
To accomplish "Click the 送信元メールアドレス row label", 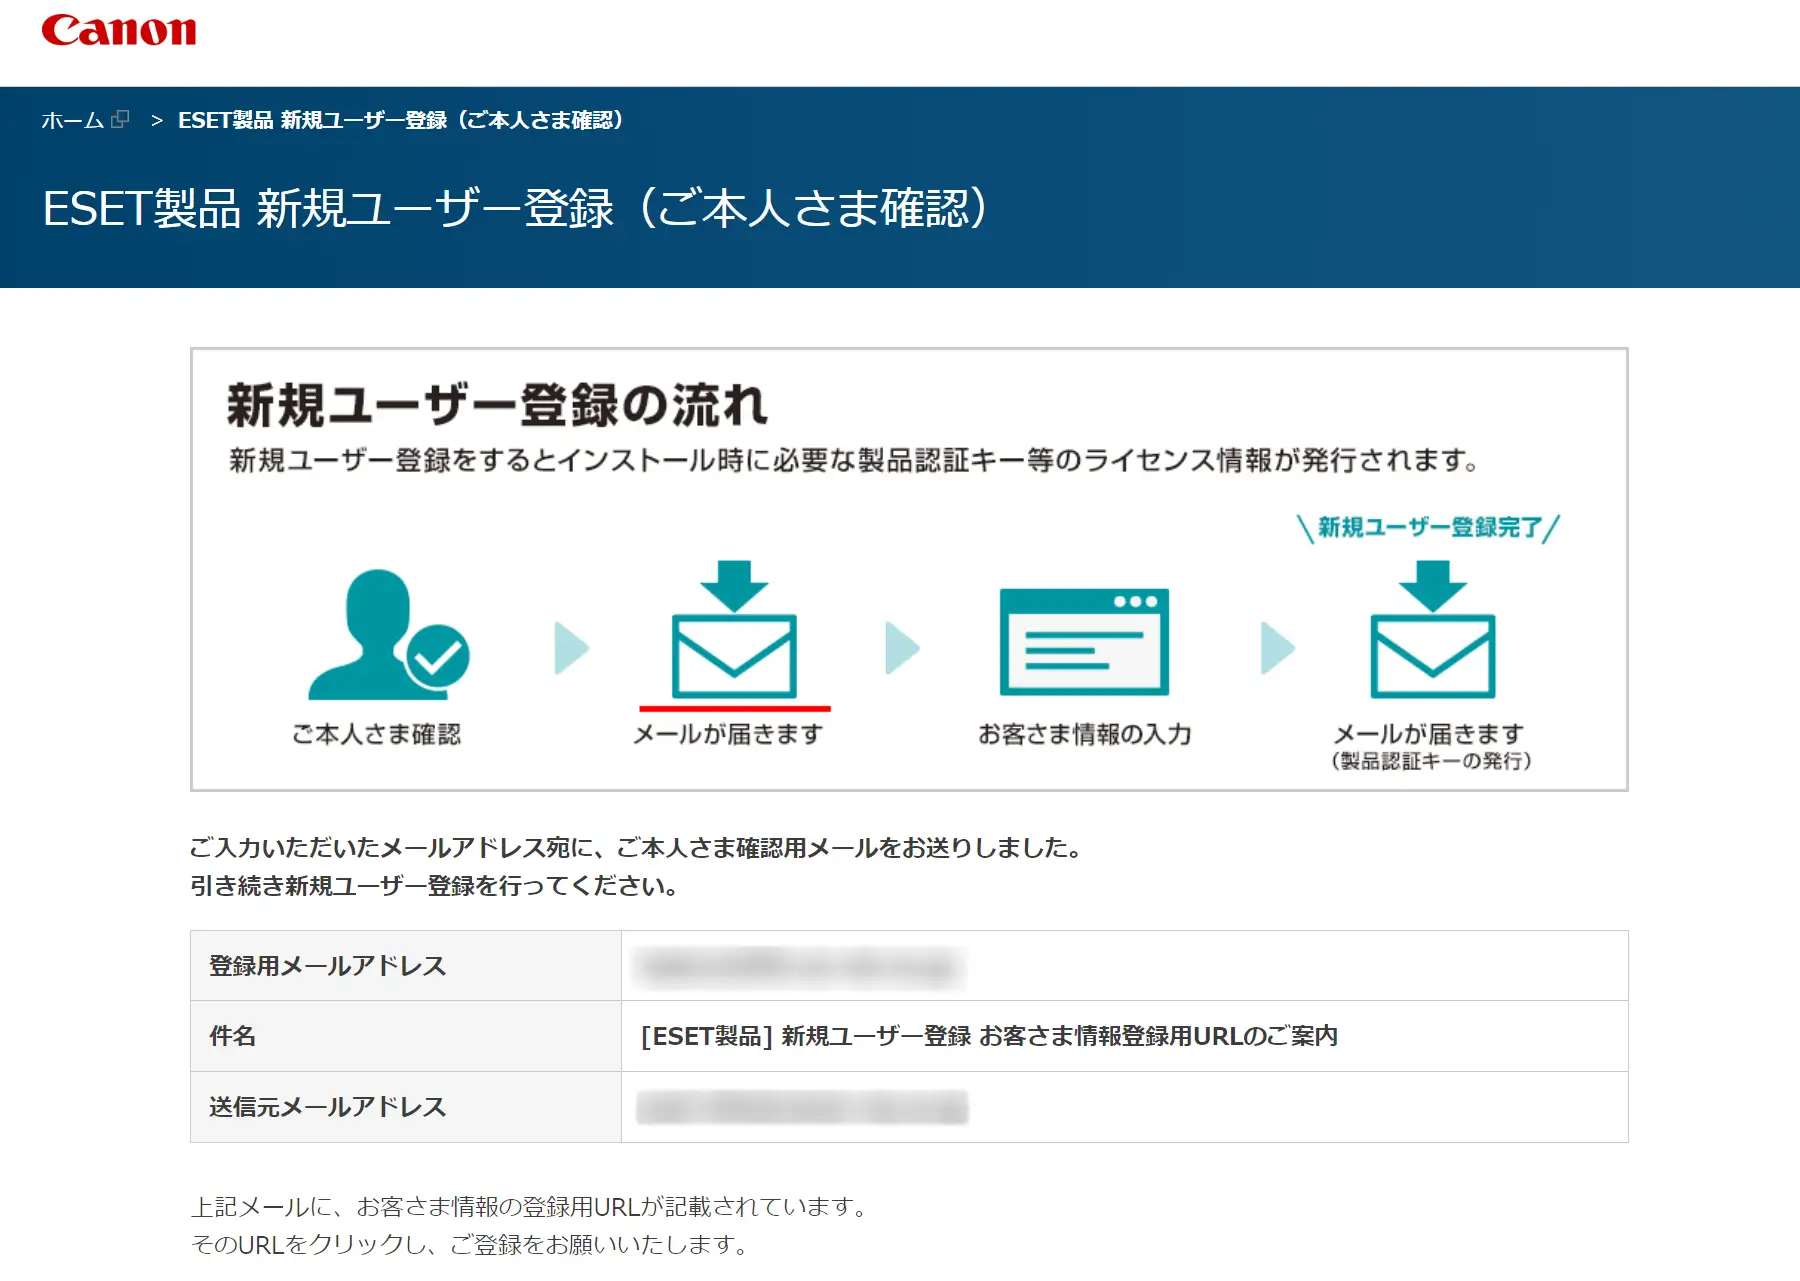I will pyautogui.click(x=327, y=1107).
